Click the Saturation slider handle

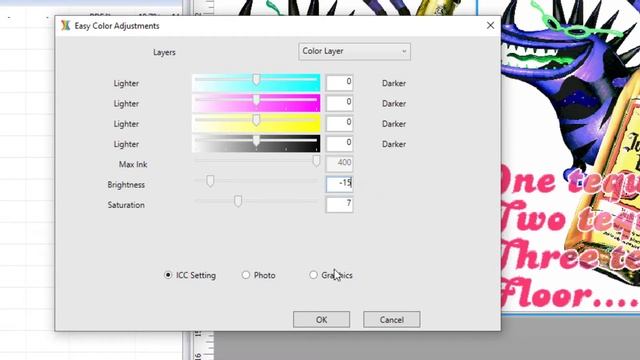pyautogui.click(x=238, y=201)
